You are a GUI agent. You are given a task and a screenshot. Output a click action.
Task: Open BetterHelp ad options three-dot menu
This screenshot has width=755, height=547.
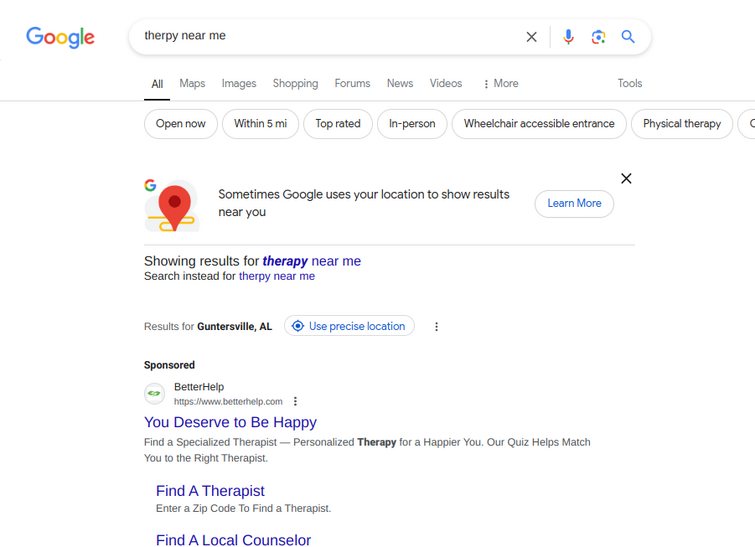click(295, 401)
